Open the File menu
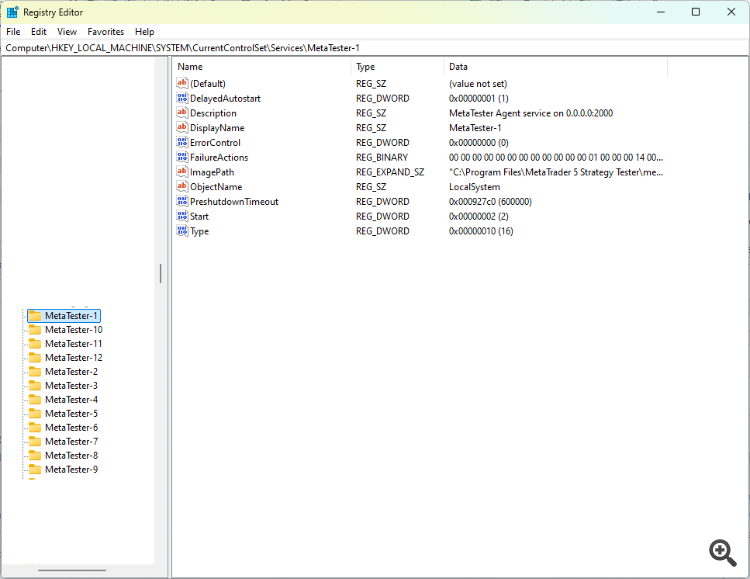Screen dimensions: 750x579 click(x=13, y=32)
